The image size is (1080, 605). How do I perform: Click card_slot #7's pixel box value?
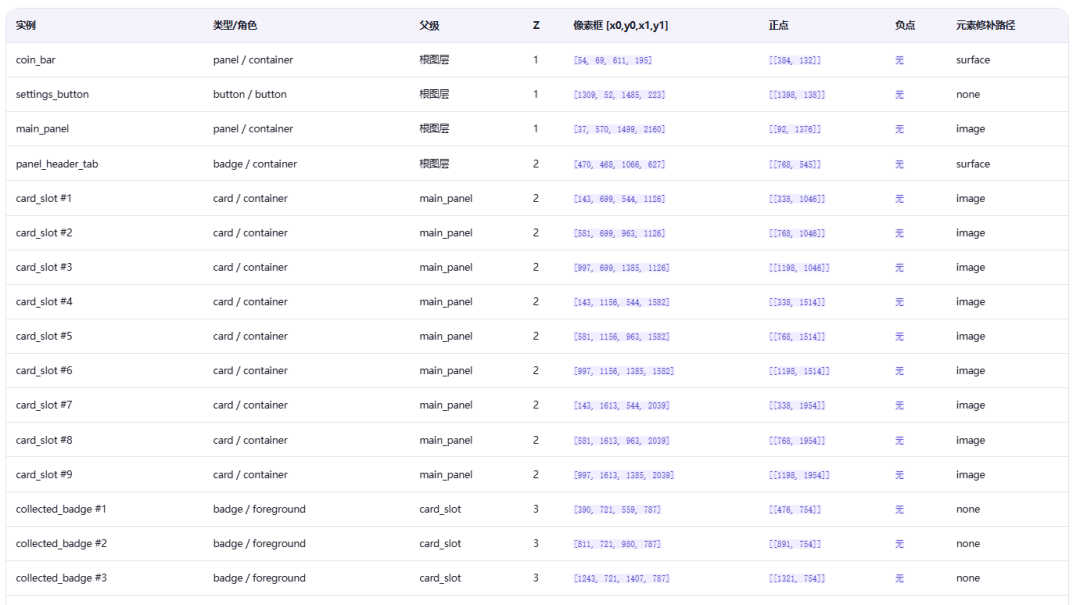(x=622, y=406)
